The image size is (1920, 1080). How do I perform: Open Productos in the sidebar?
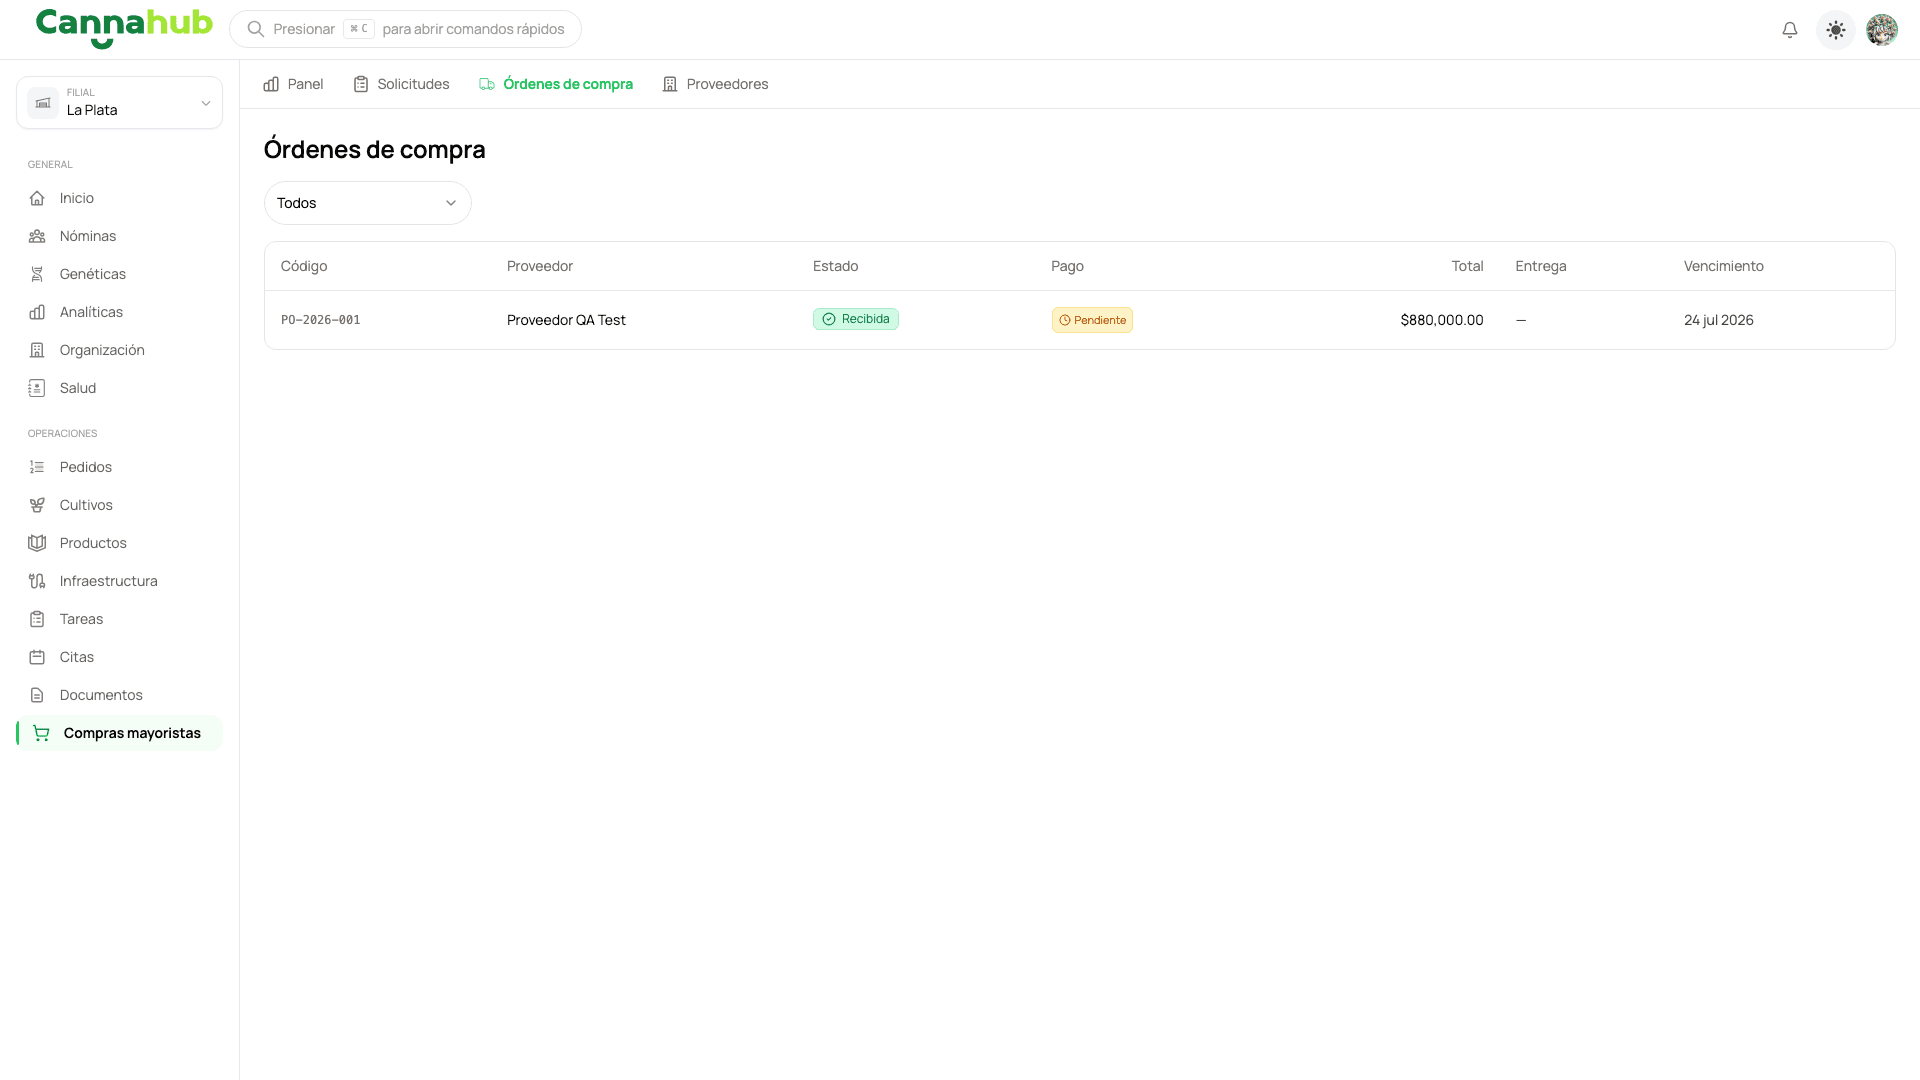tap(119, 543)
